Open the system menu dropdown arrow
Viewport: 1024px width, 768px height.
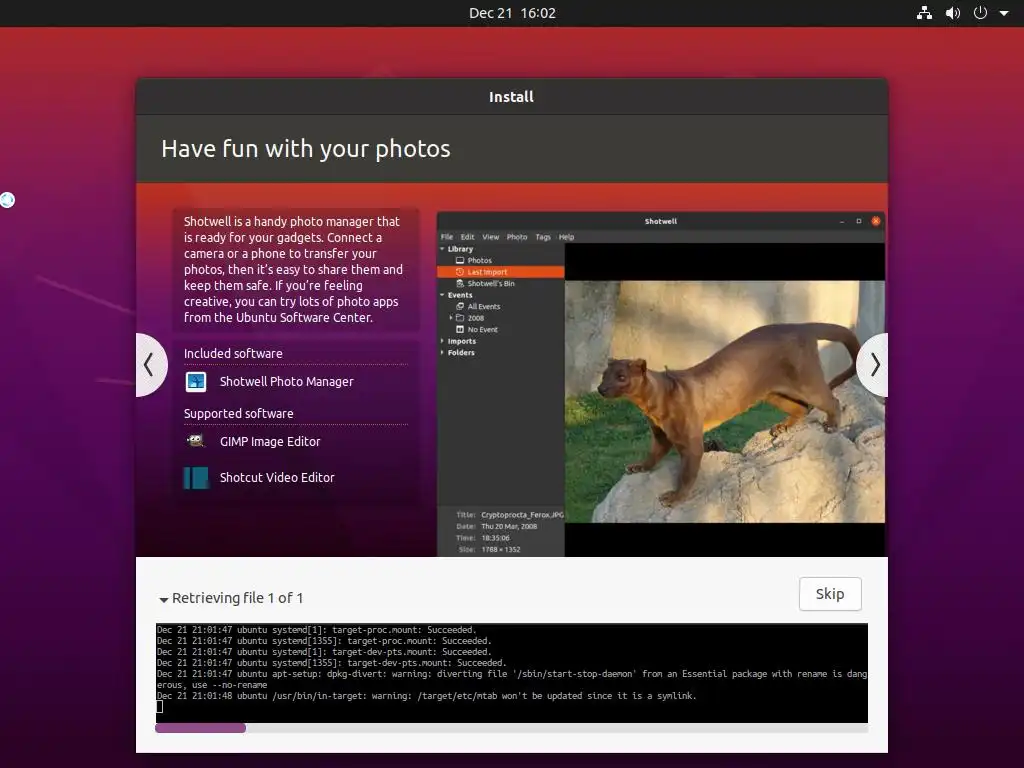pos(1004,13)
